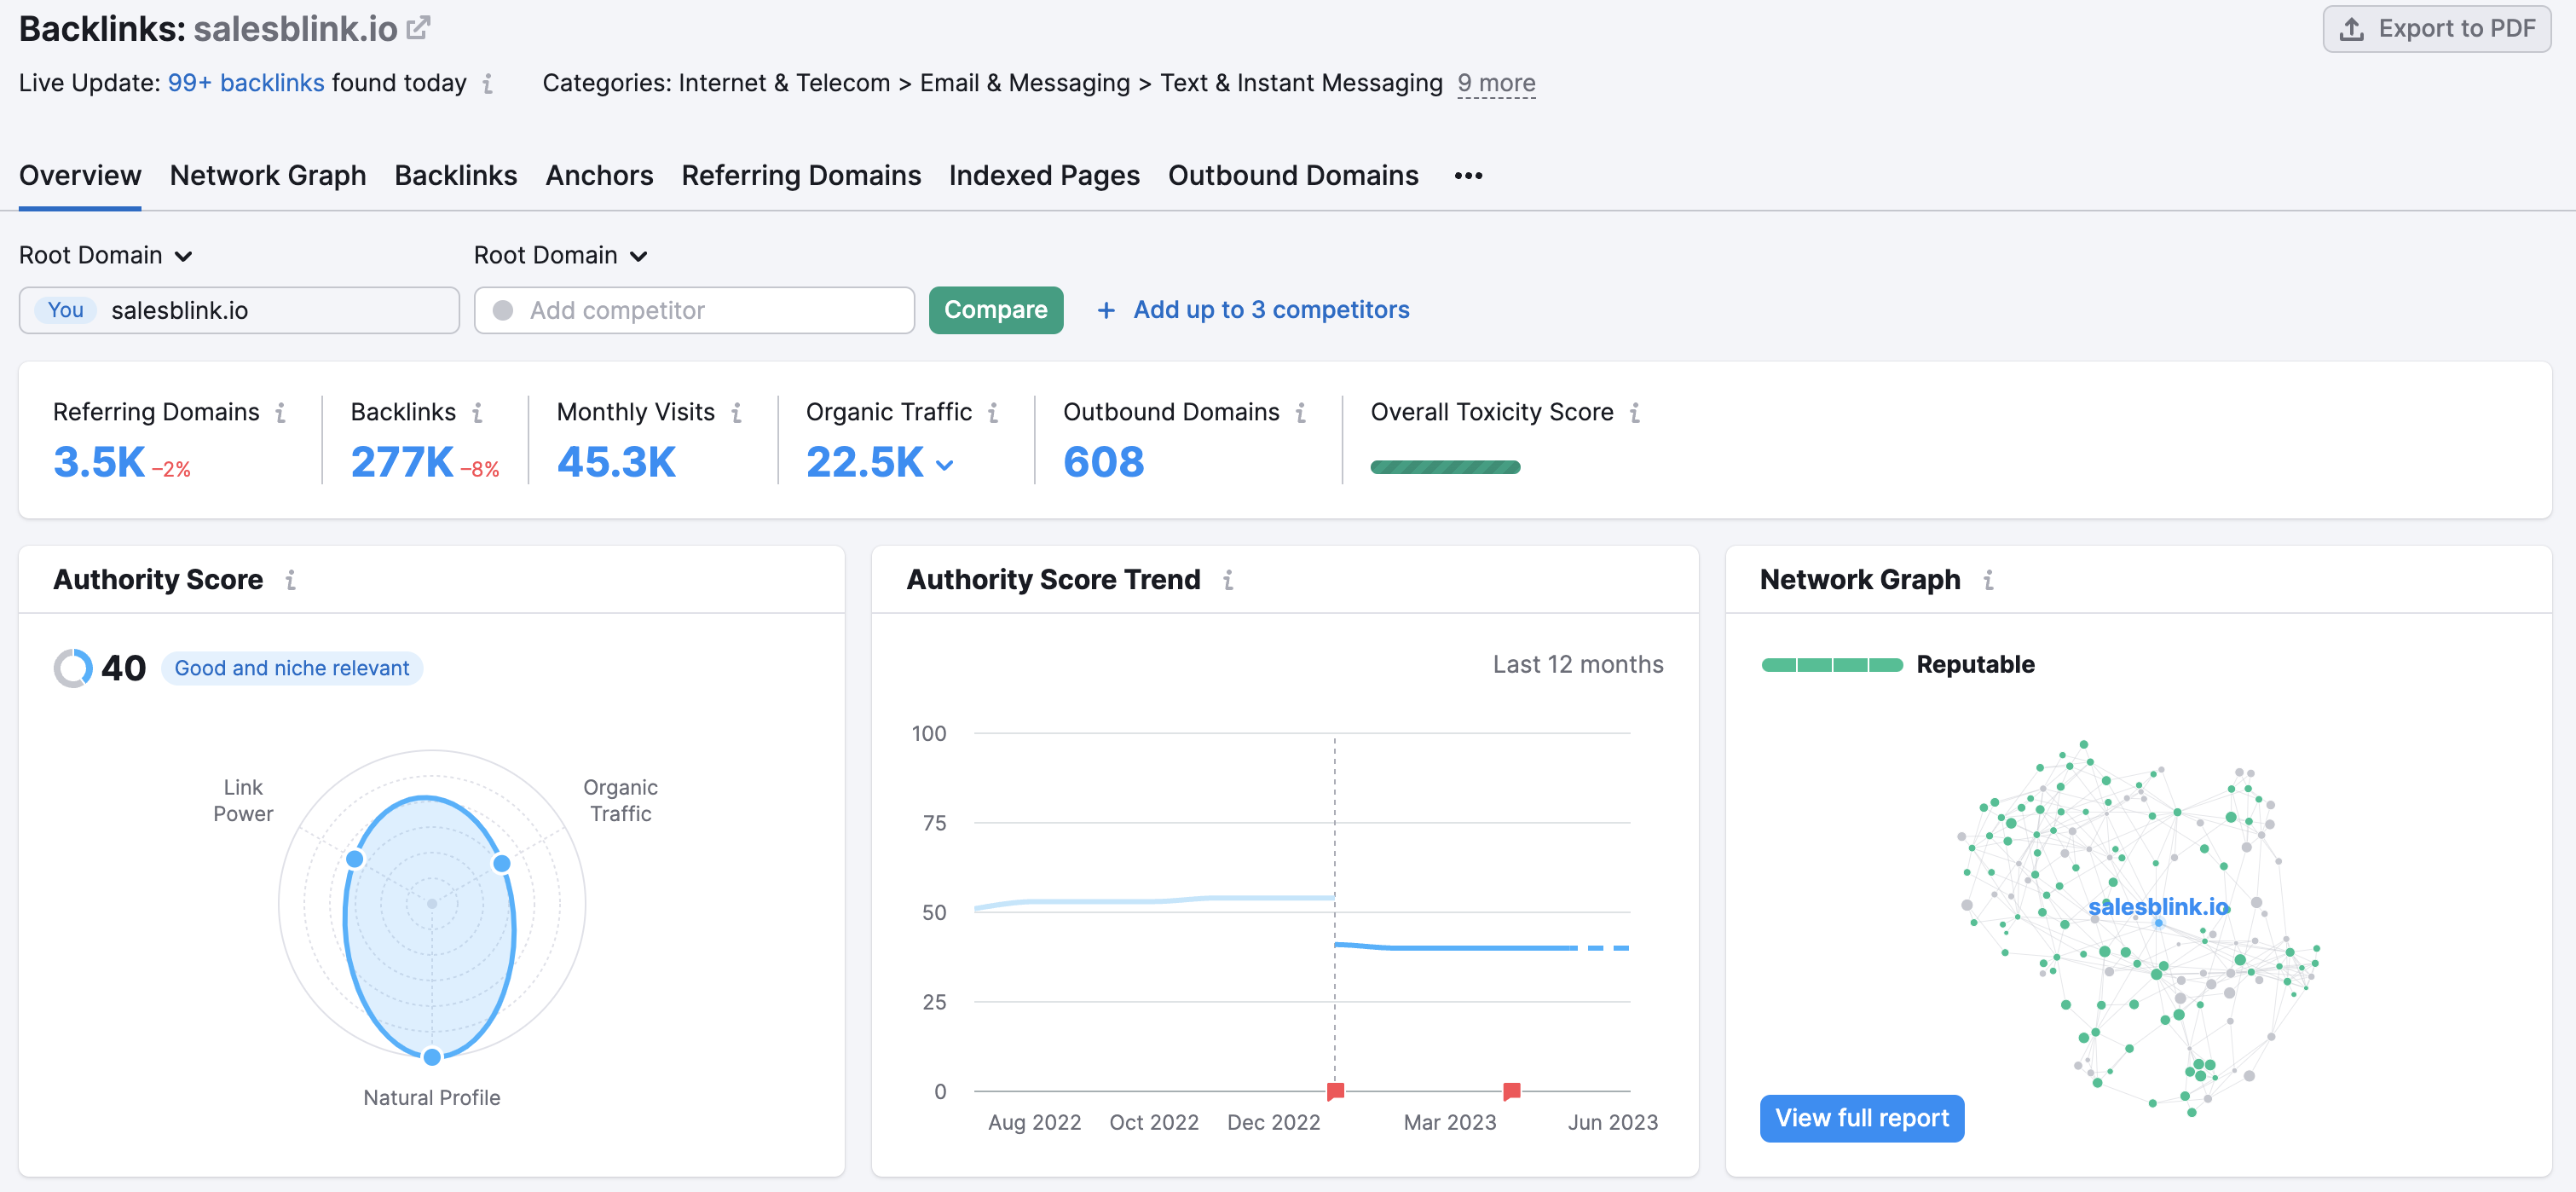Click the green Compare button

click(995, 310)
